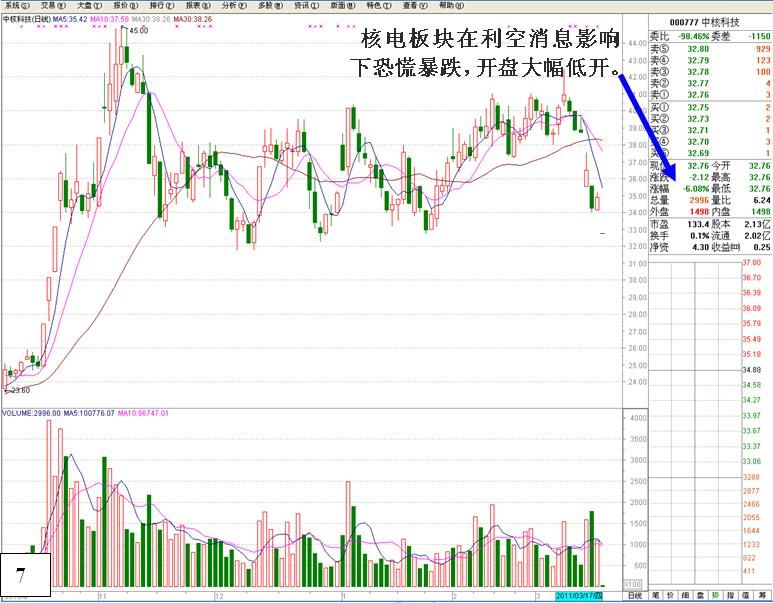Open the 大盘 menu
This screenshot has width=773, height=603.
coord(90,5)
